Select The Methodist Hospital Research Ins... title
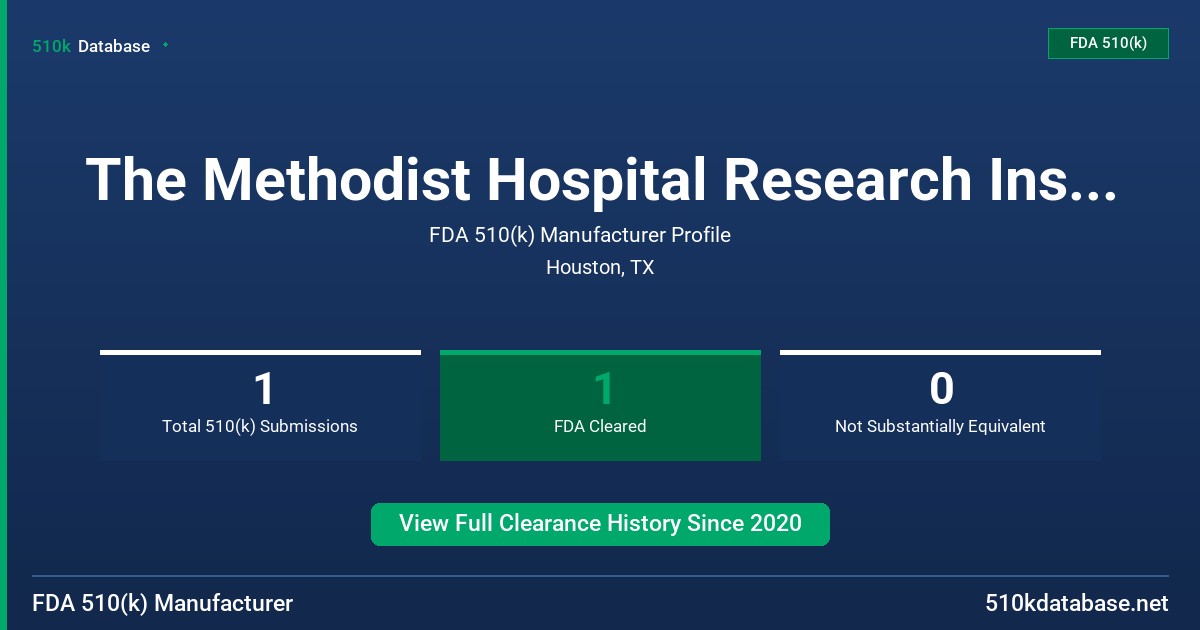 601,180
